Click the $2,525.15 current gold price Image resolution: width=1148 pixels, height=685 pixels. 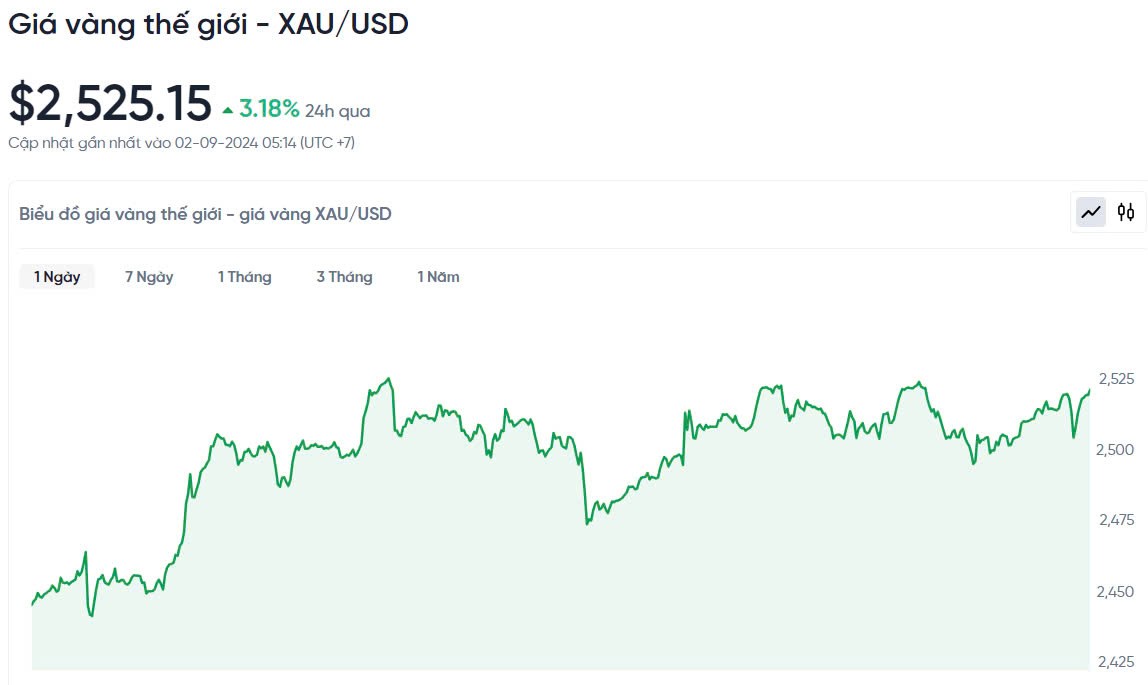click(110, 103)
